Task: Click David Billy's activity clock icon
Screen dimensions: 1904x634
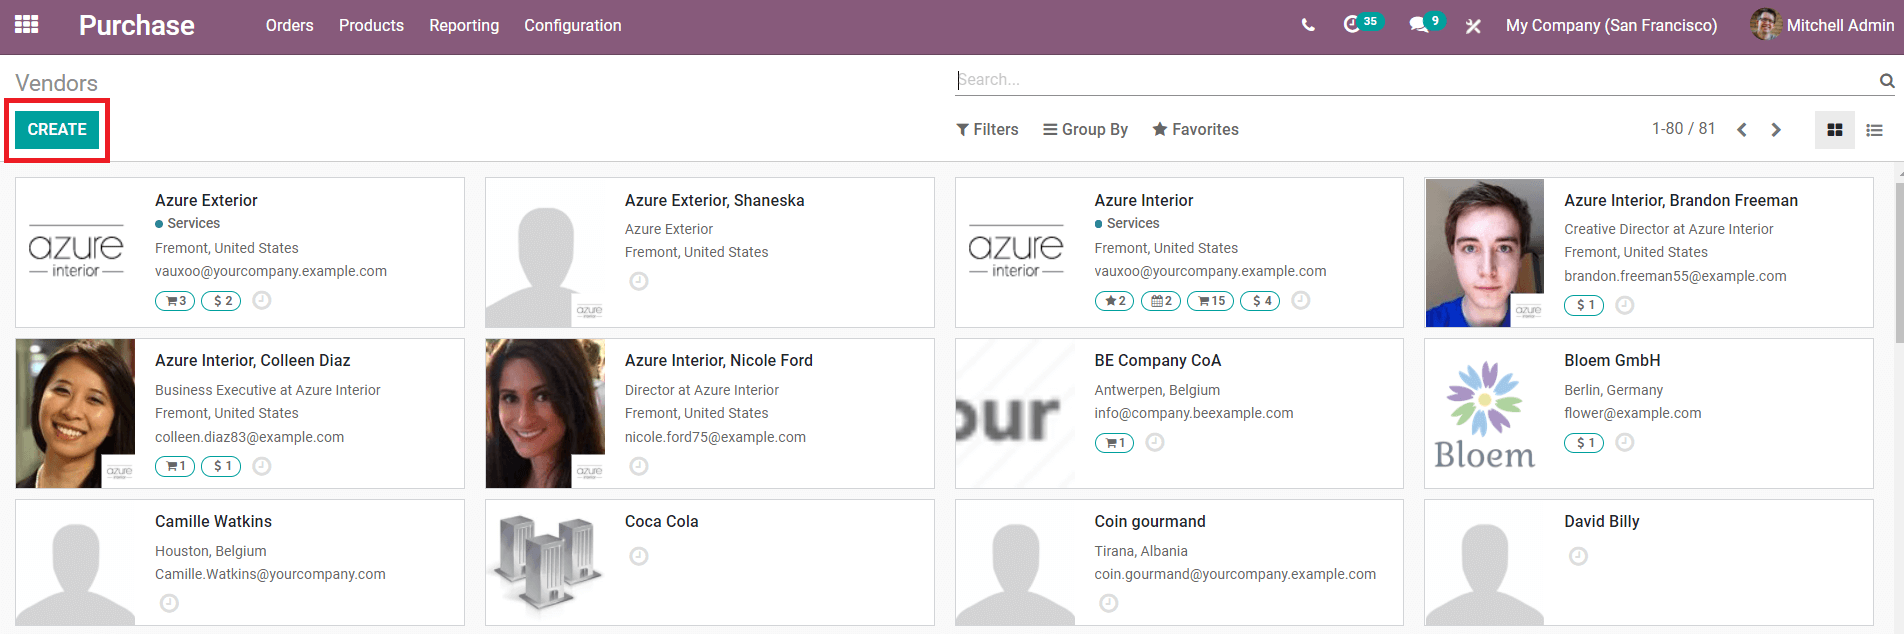Action: (x=1578, y=556)
